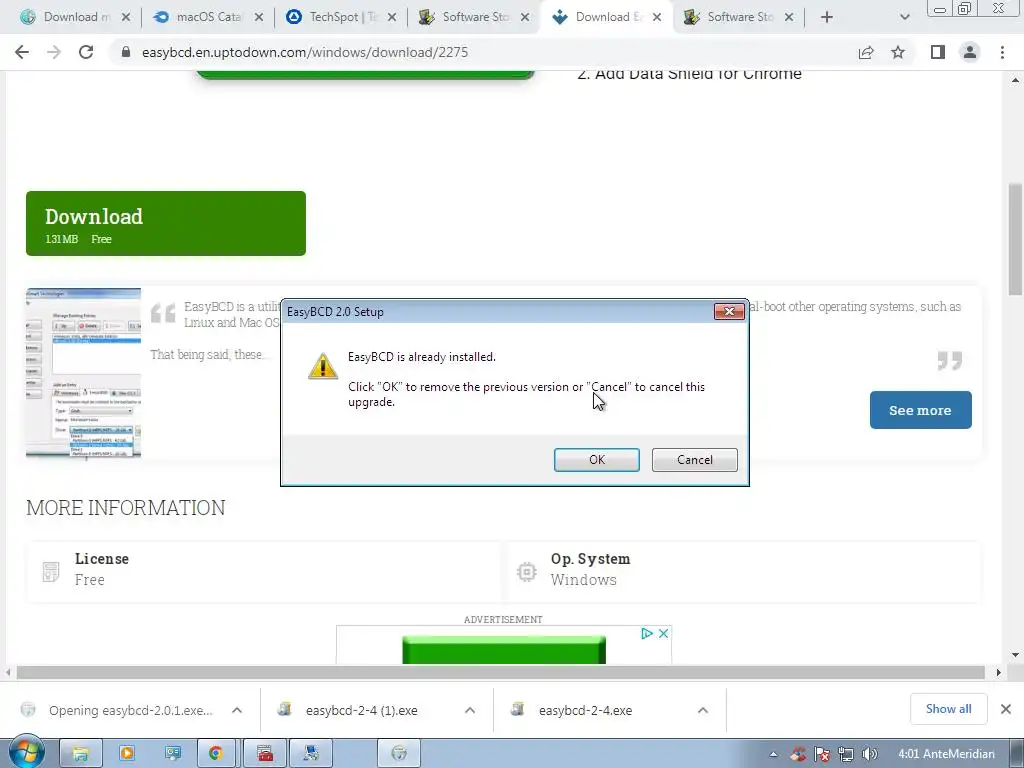1024x768 pixels.
Task: Reload the current page
Action: [x=86, y=52]
